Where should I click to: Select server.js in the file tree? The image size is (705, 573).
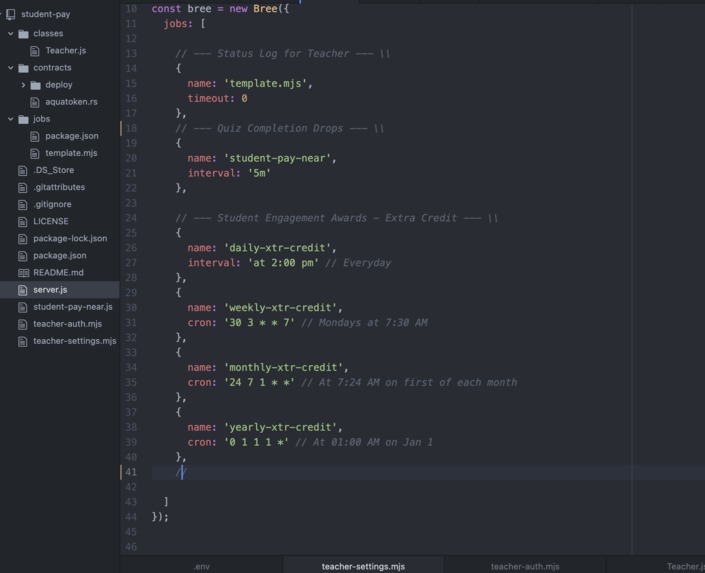pyautogui.click(x=50, y=290)
